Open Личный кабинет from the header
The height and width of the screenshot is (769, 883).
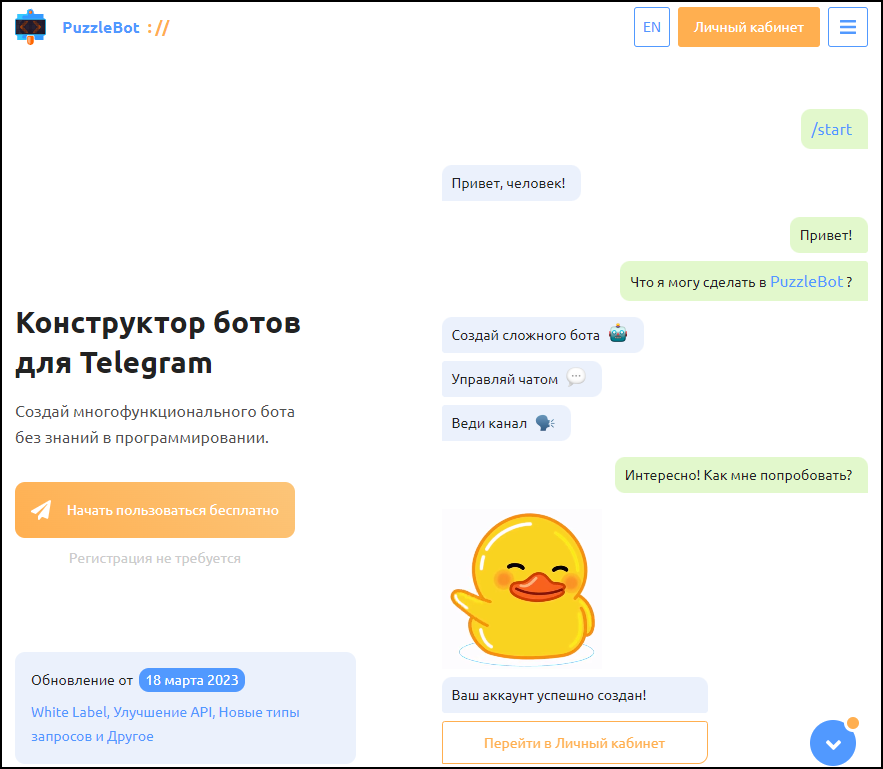click(748, 27)
